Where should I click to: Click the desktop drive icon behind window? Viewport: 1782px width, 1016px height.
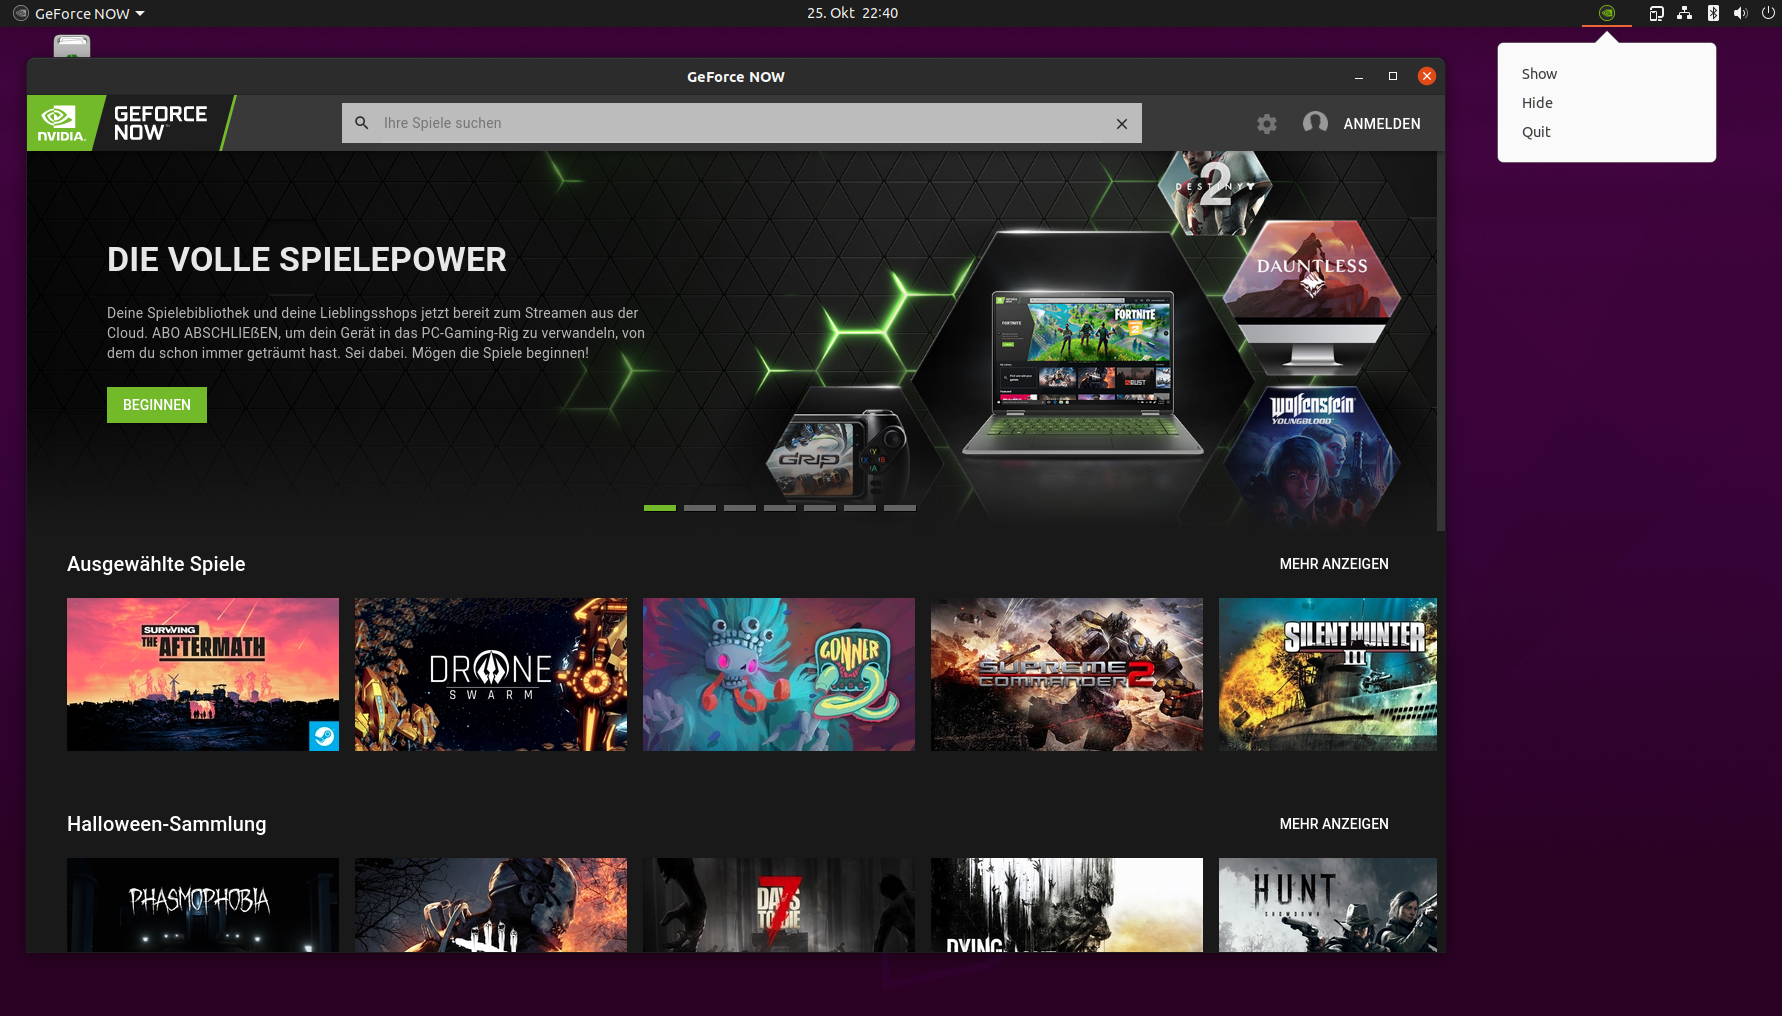tap(72, 46)
